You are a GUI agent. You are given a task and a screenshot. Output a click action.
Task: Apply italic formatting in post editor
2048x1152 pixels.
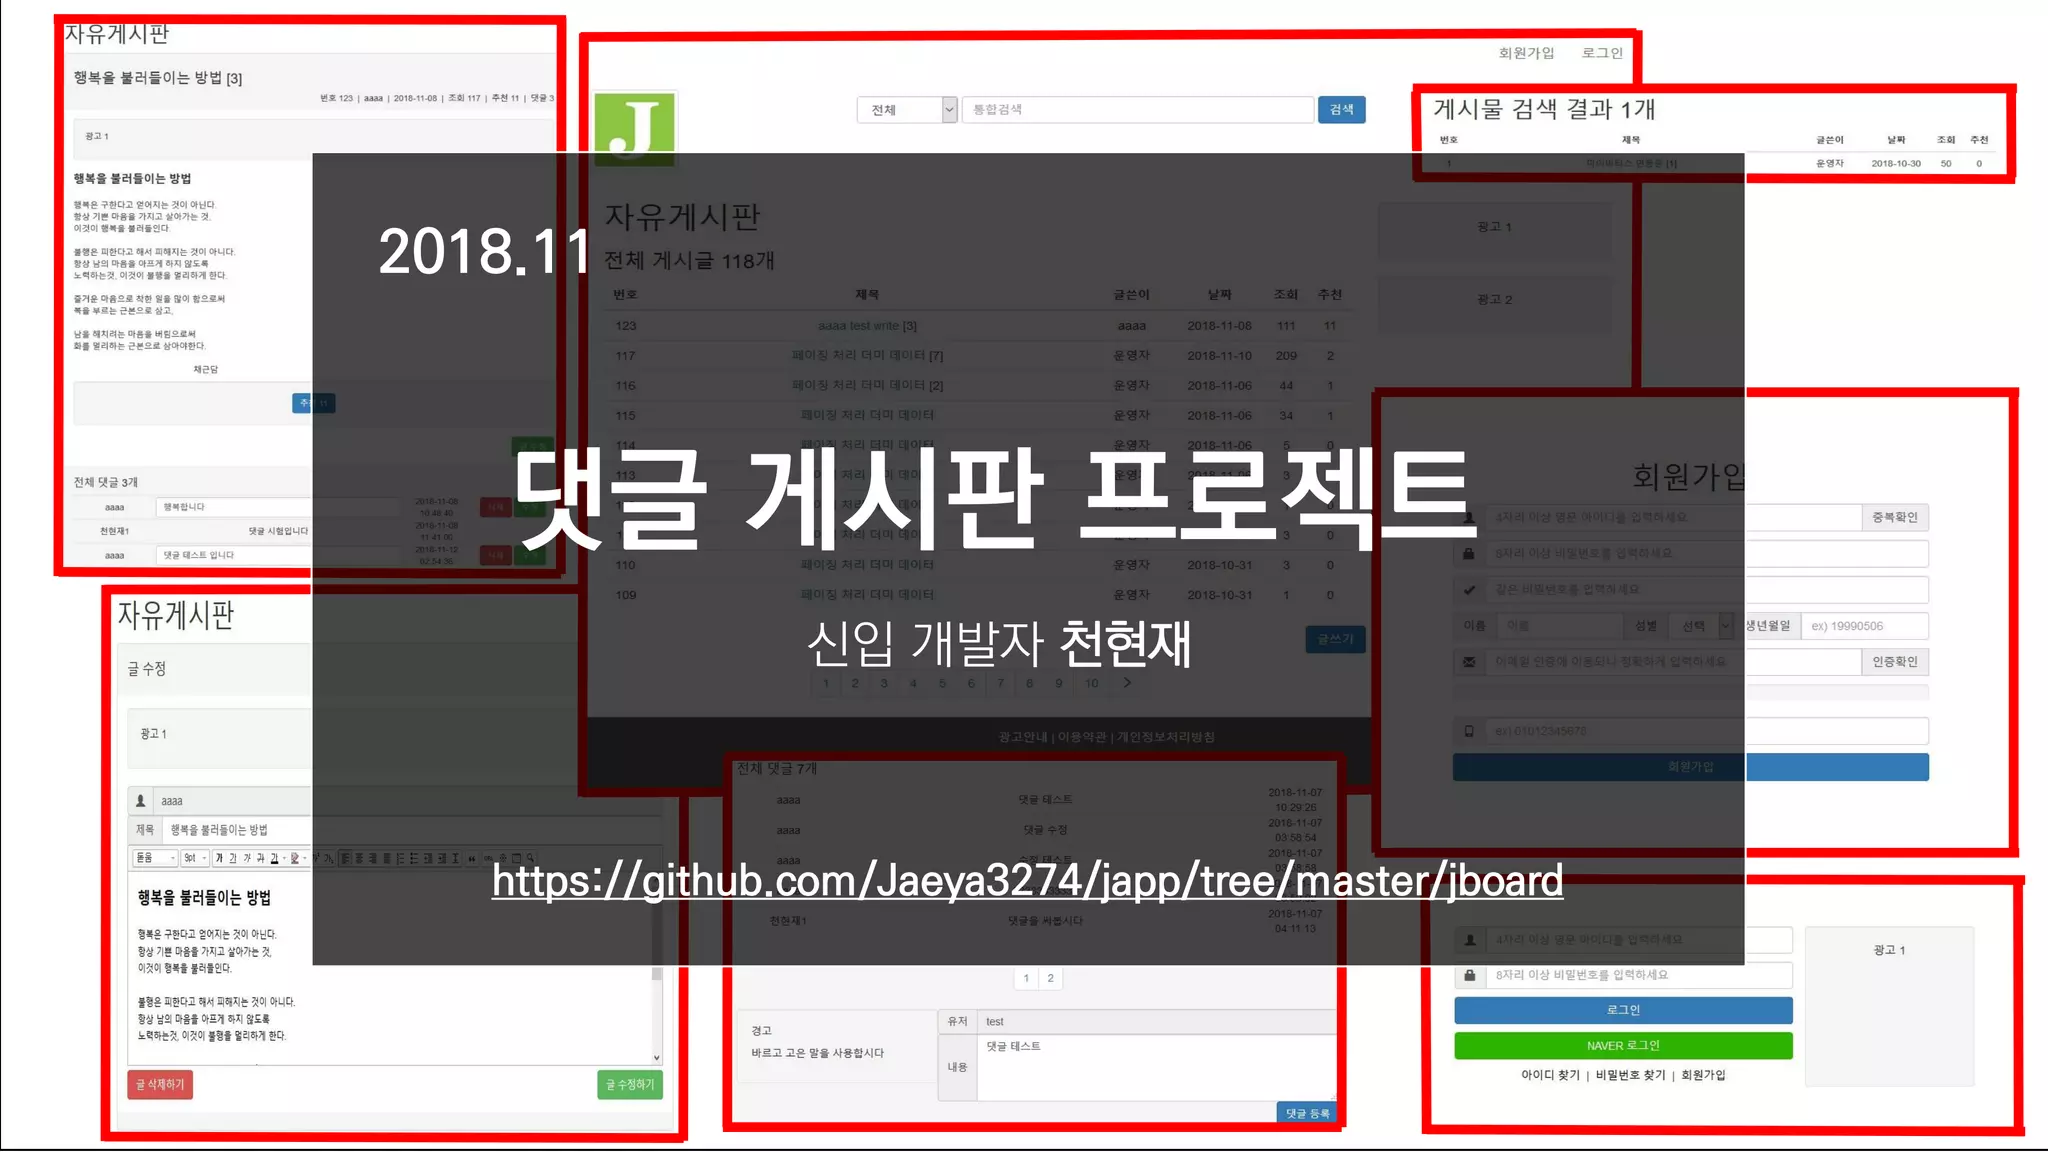click(247, 858)
